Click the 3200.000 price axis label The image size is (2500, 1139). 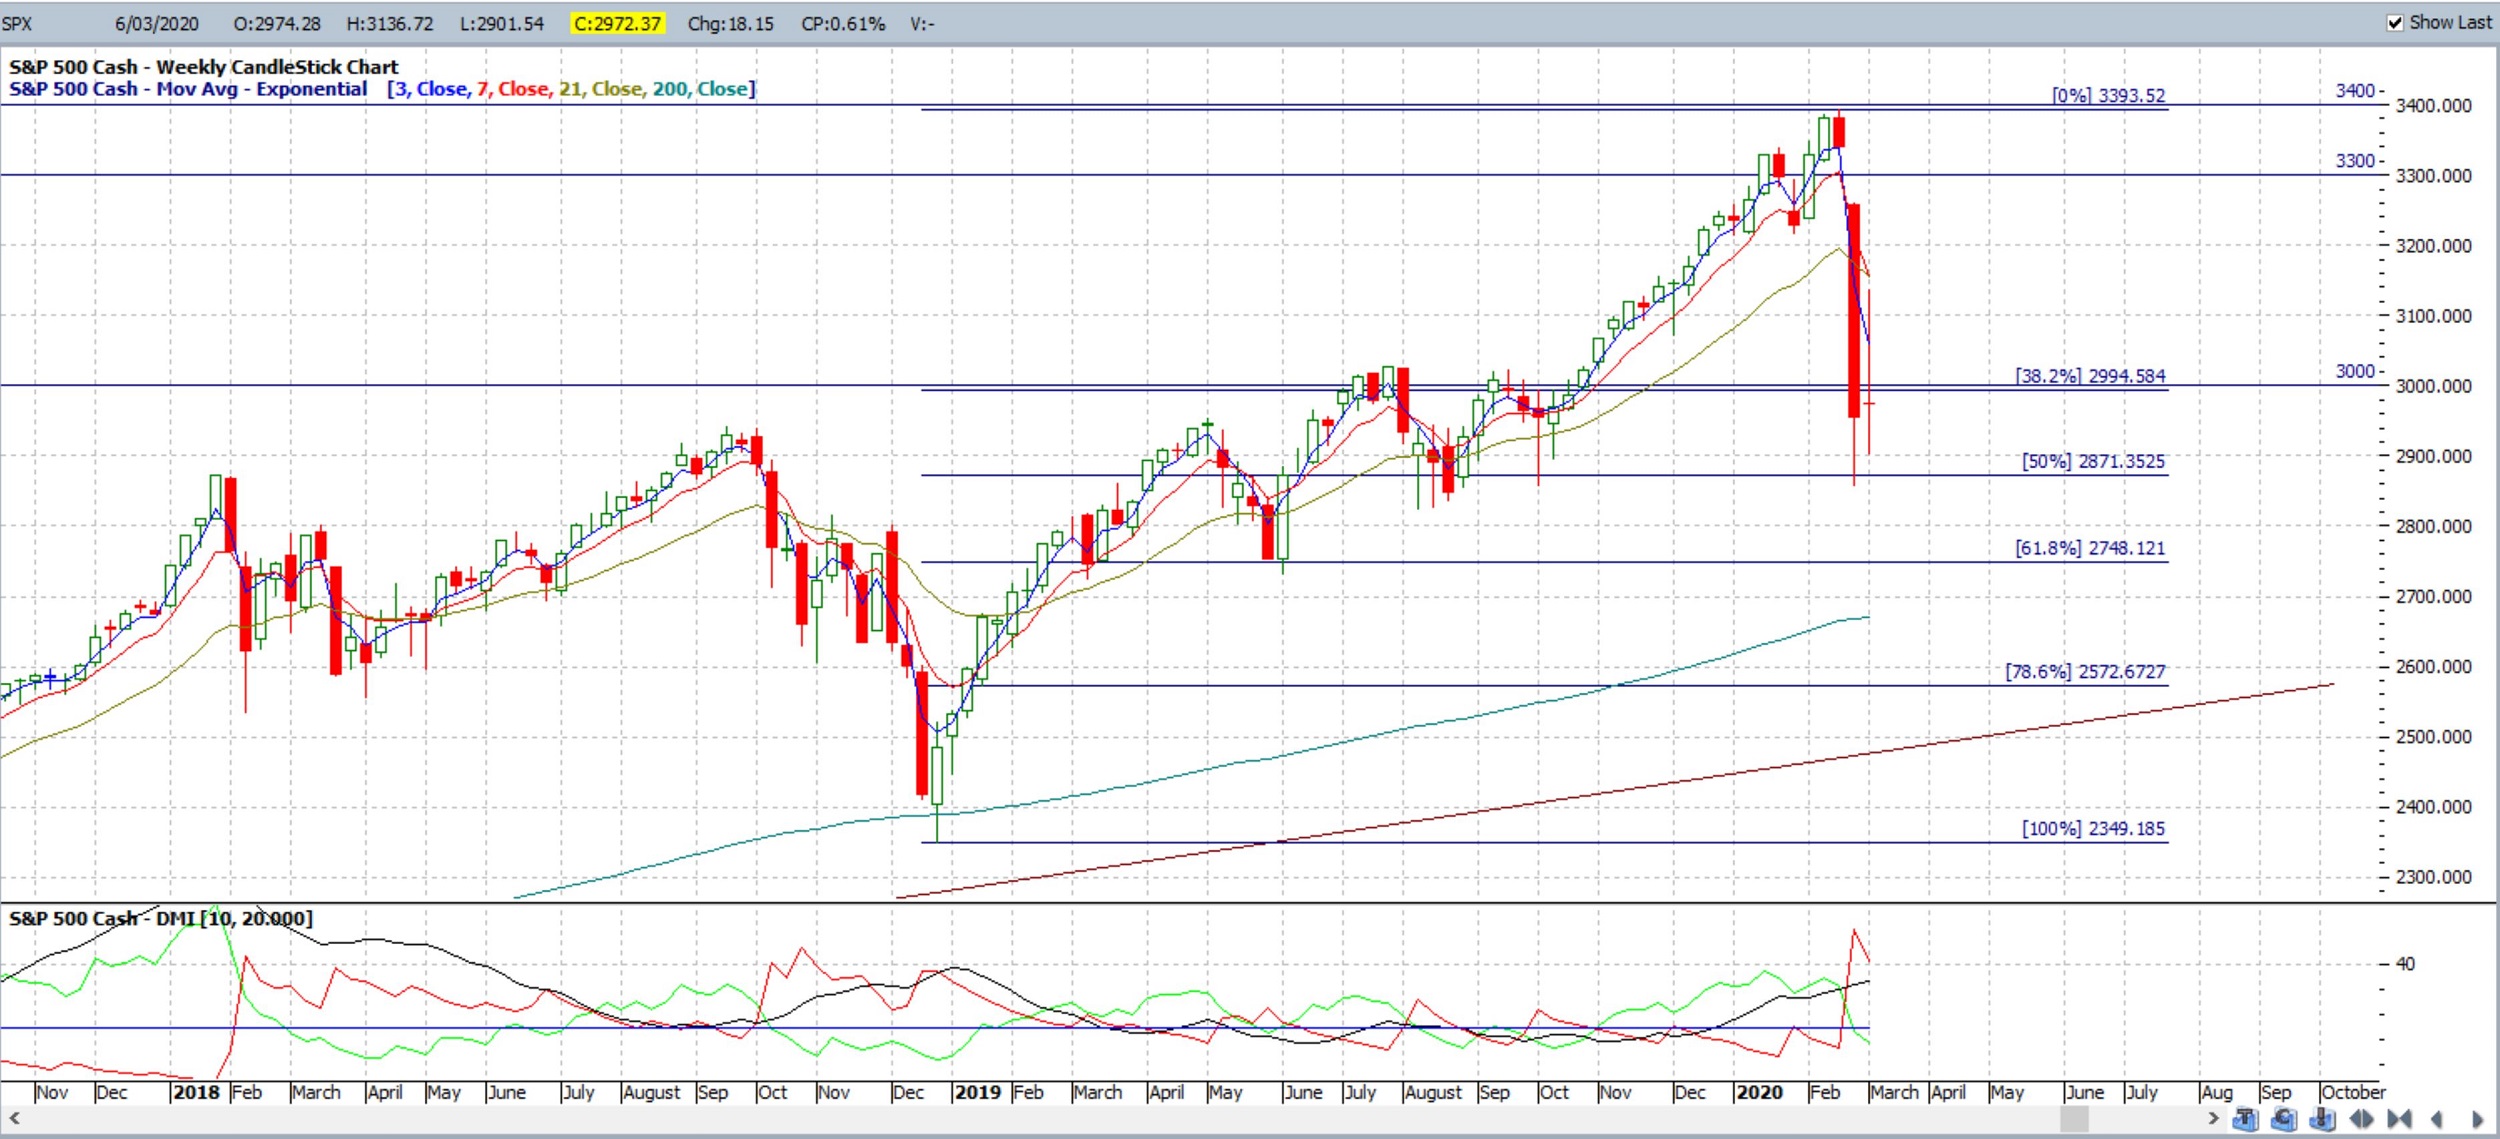(x=2433, y=246)
